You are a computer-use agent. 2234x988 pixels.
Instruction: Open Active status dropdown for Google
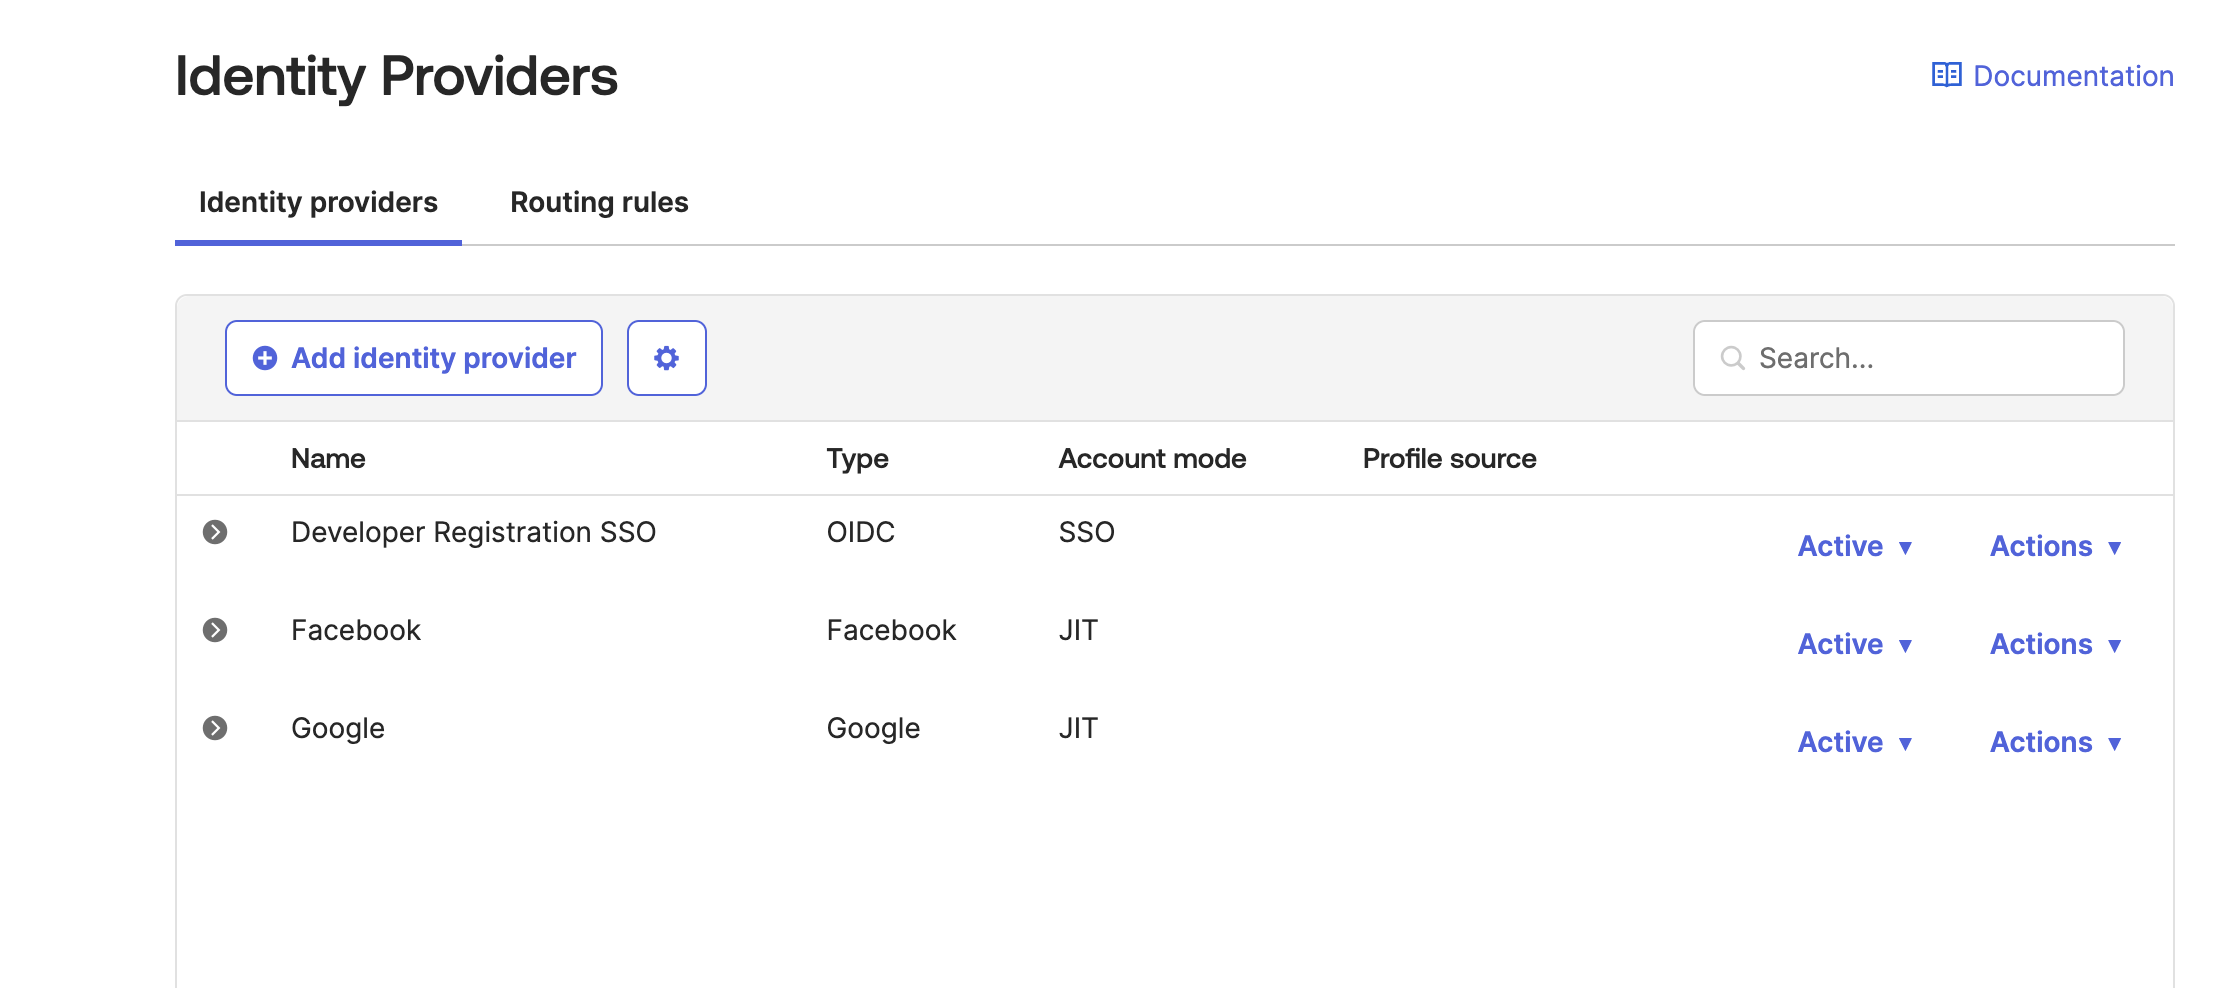click(x=1855, y=742)
